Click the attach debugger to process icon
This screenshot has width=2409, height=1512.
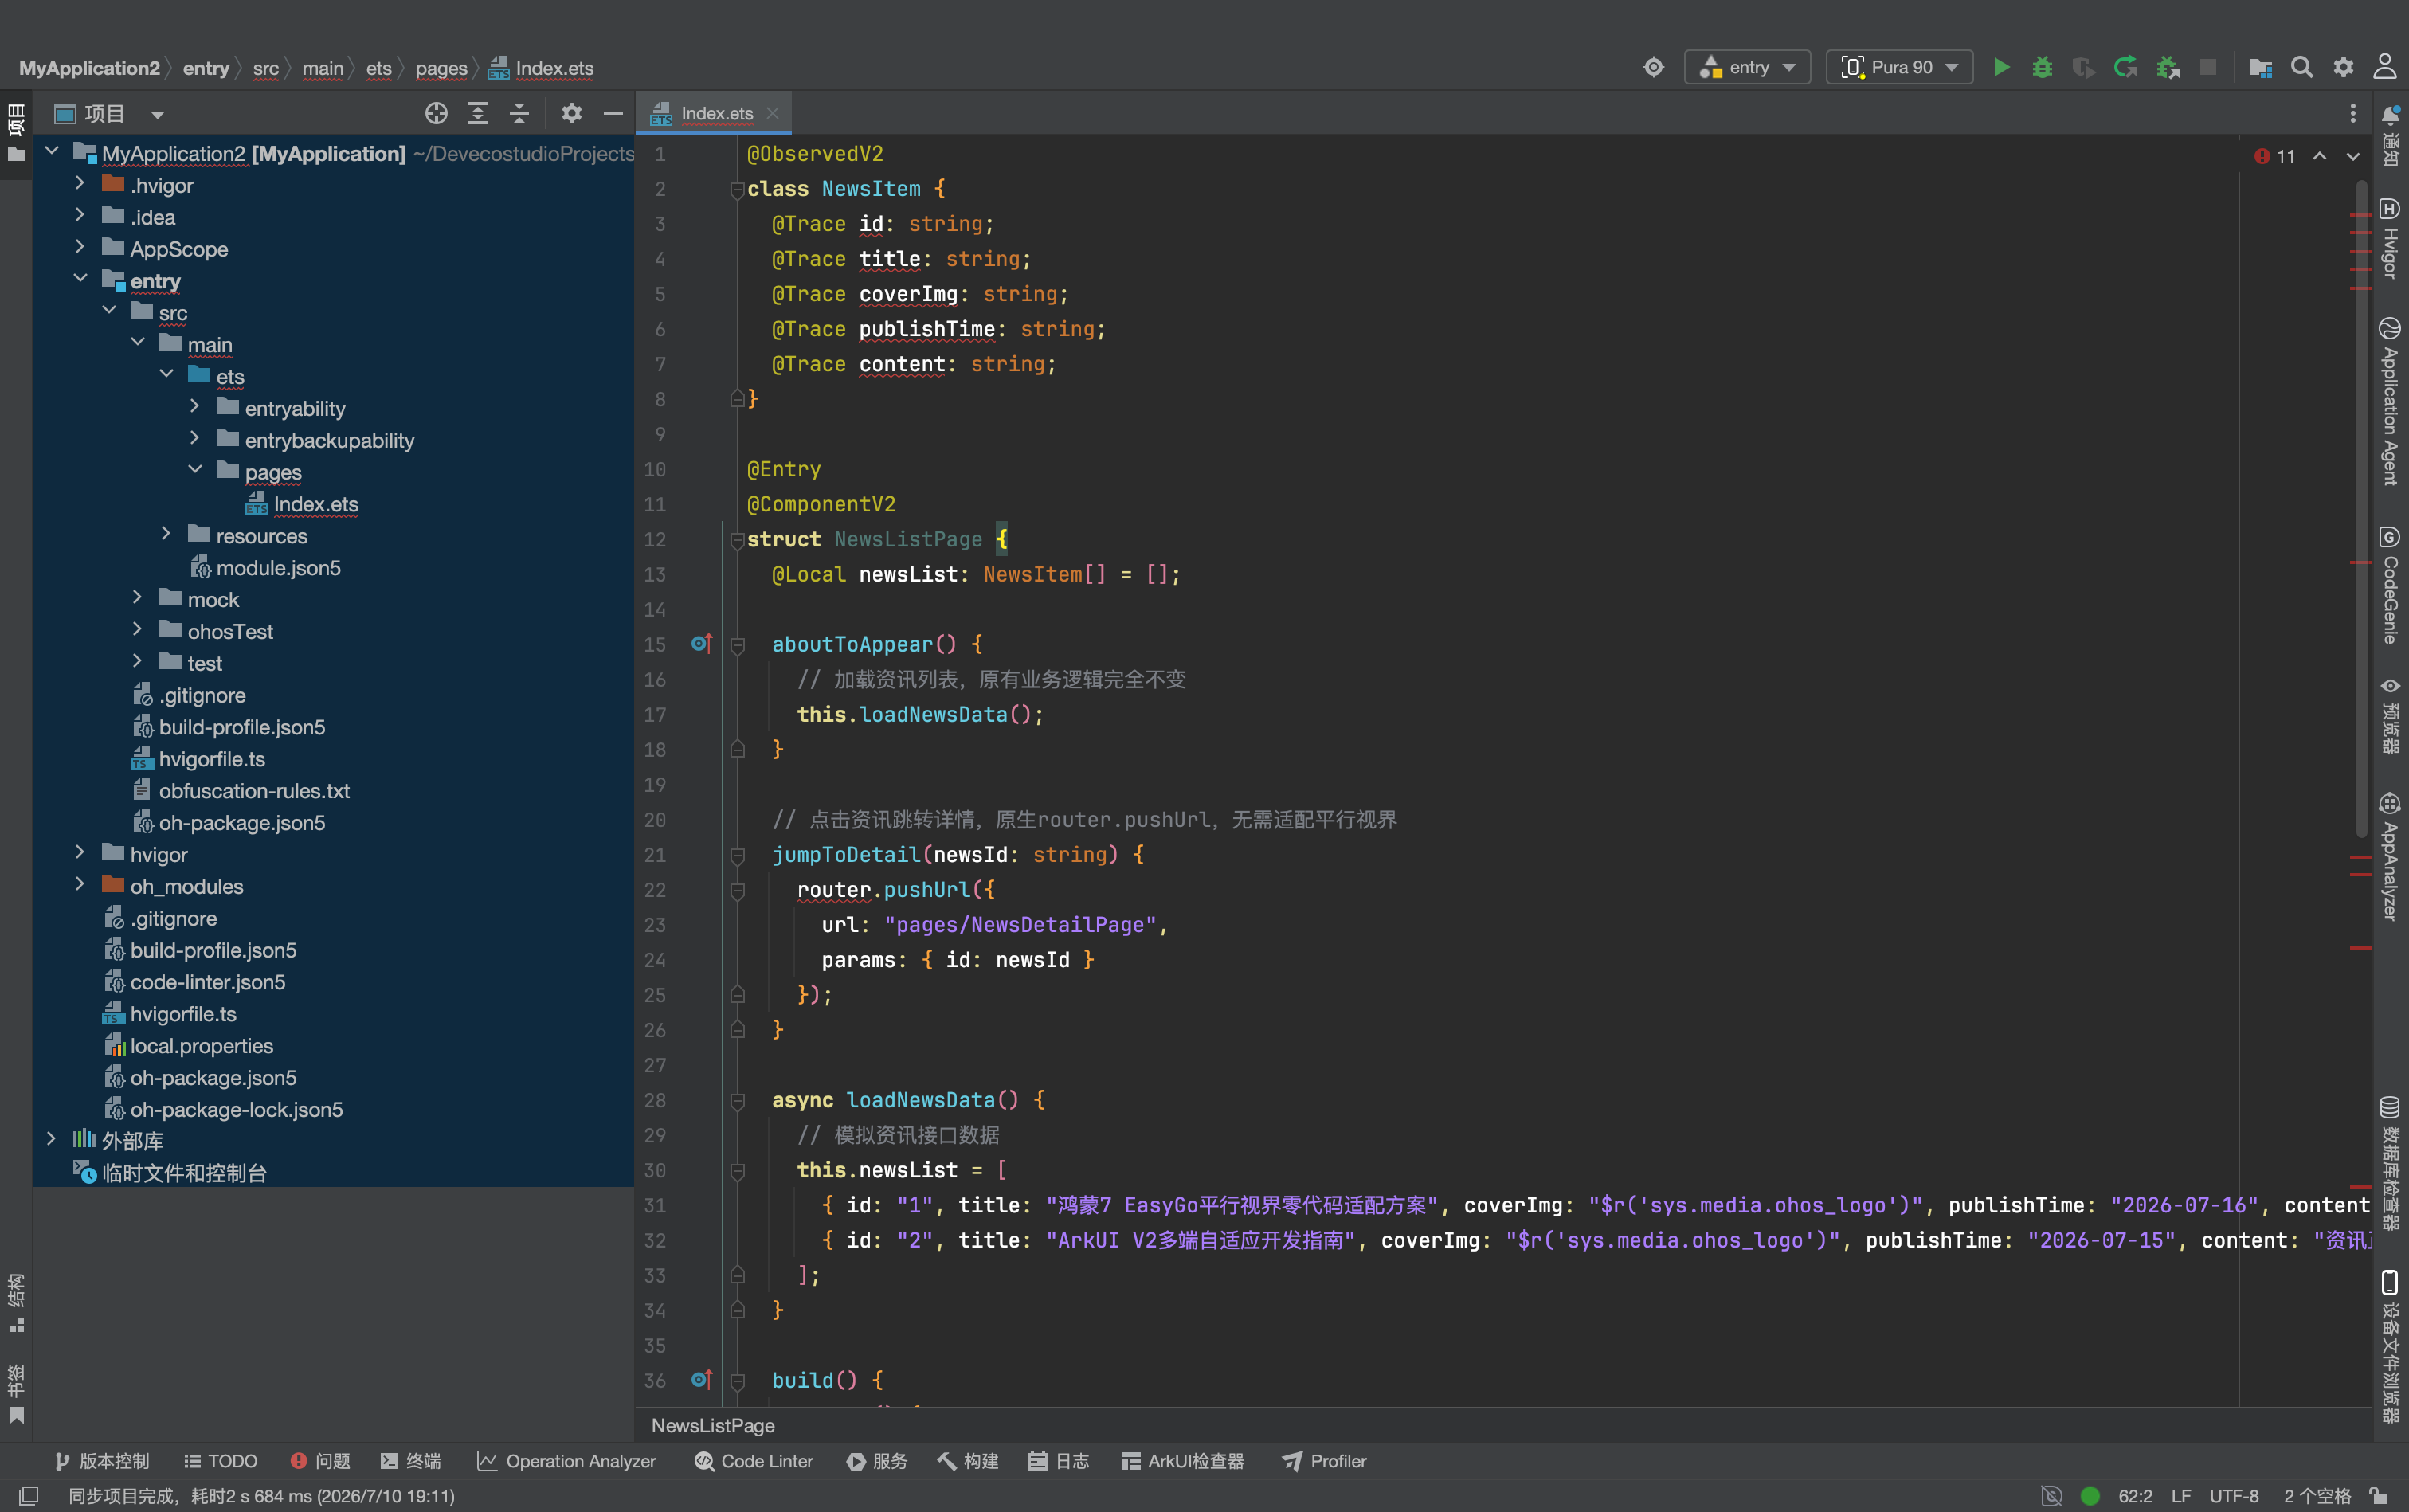pos(2167,67)
